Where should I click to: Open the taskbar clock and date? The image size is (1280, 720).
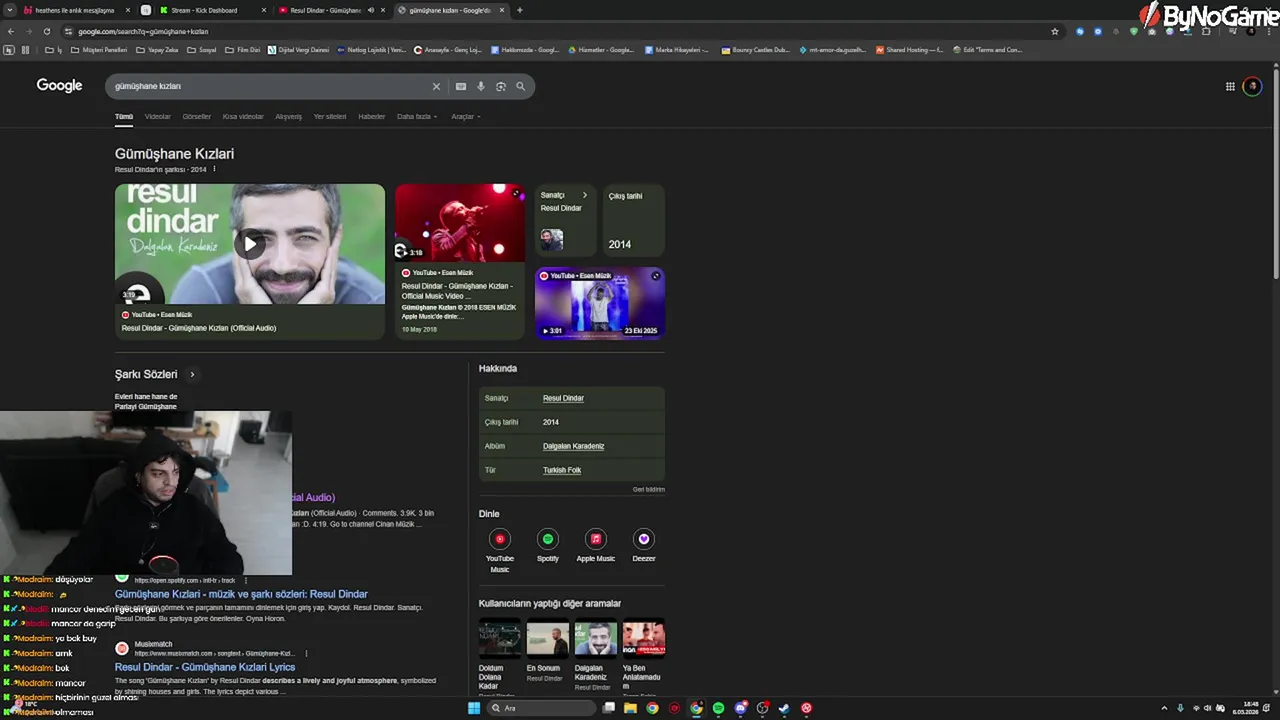pos(1245,708)
